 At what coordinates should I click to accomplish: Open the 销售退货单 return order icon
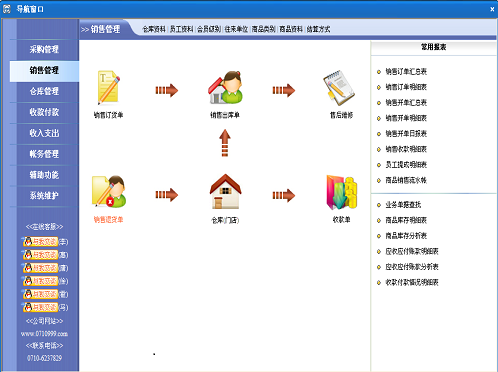point(109,192)
